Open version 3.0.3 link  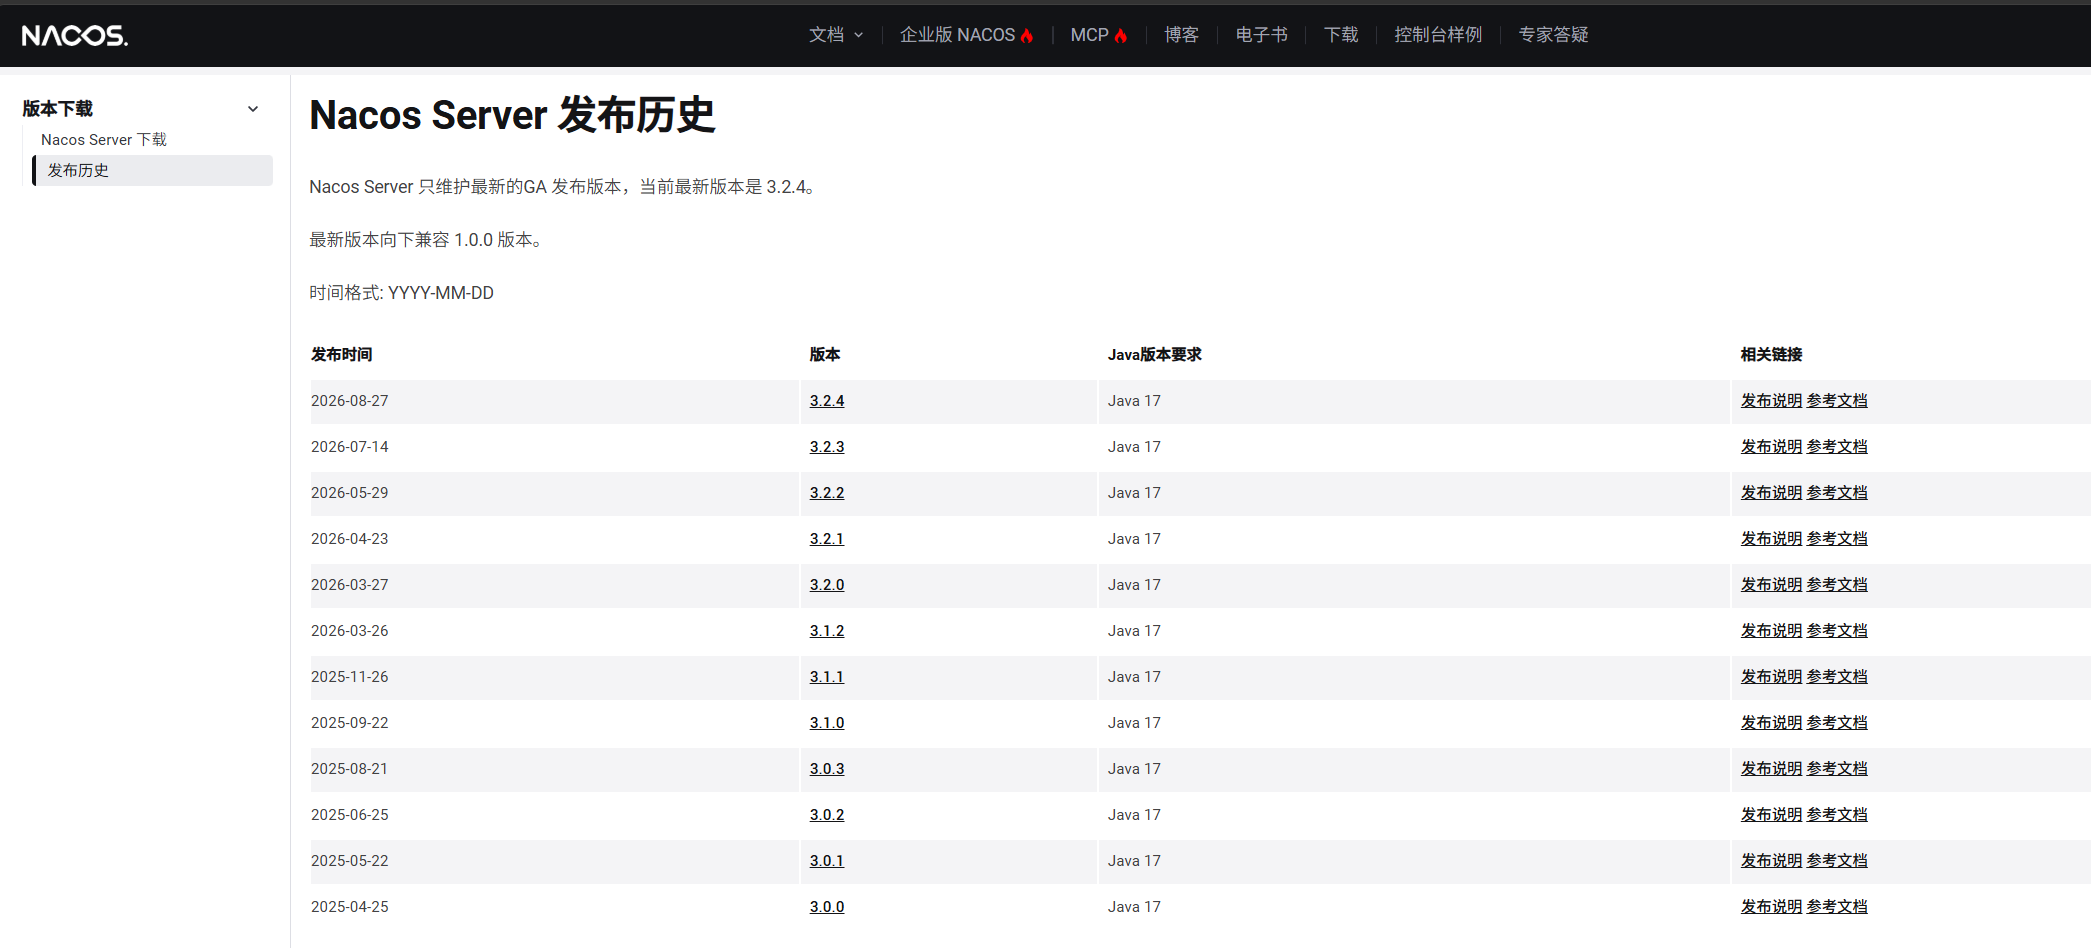click(x=827, y=769)
